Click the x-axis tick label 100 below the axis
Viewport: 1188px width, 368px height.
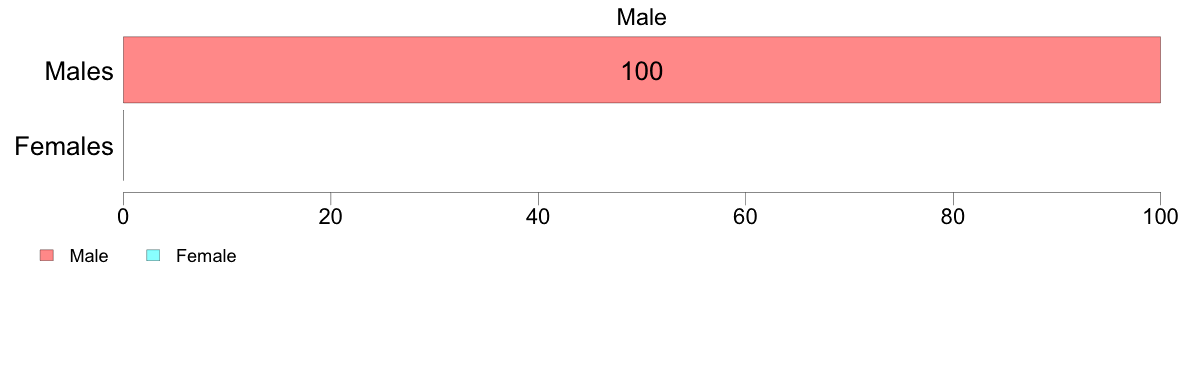(1160, 217)
